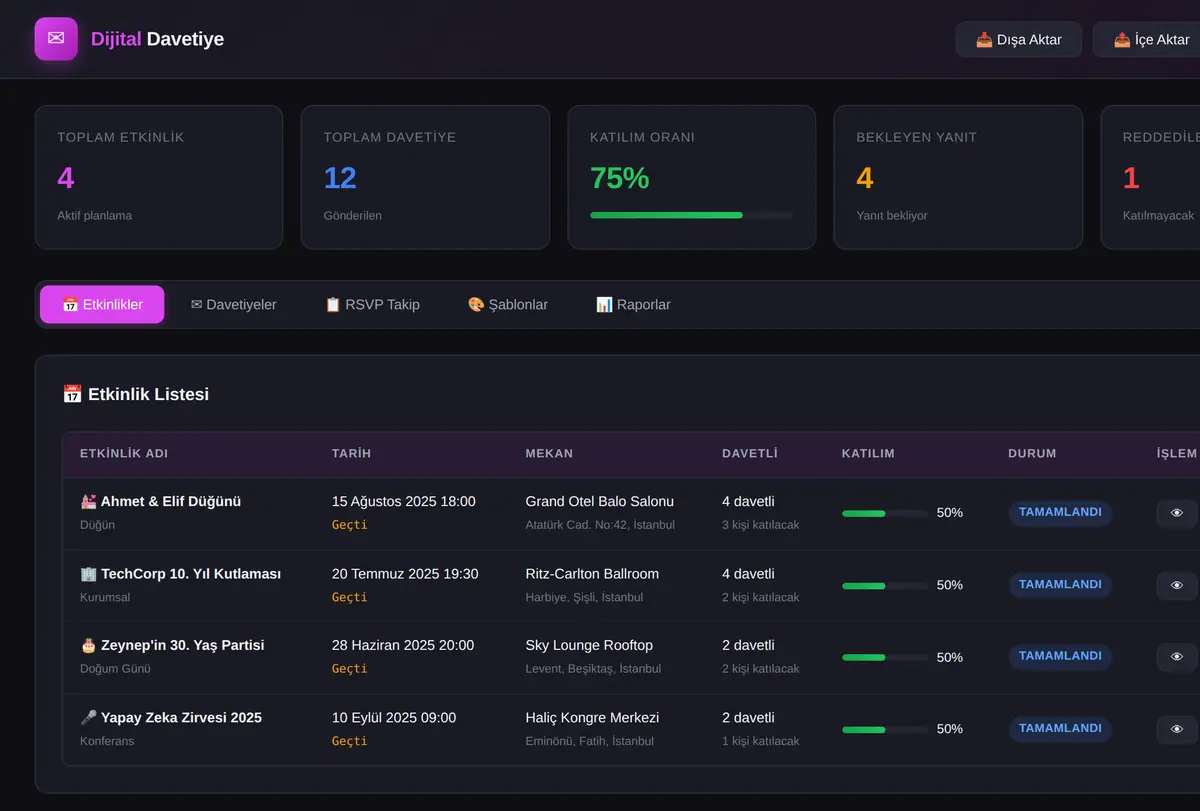The image size is (1200, 811).
Task: Switch to the Davetiyeler tab
Action: click(233, 305)
